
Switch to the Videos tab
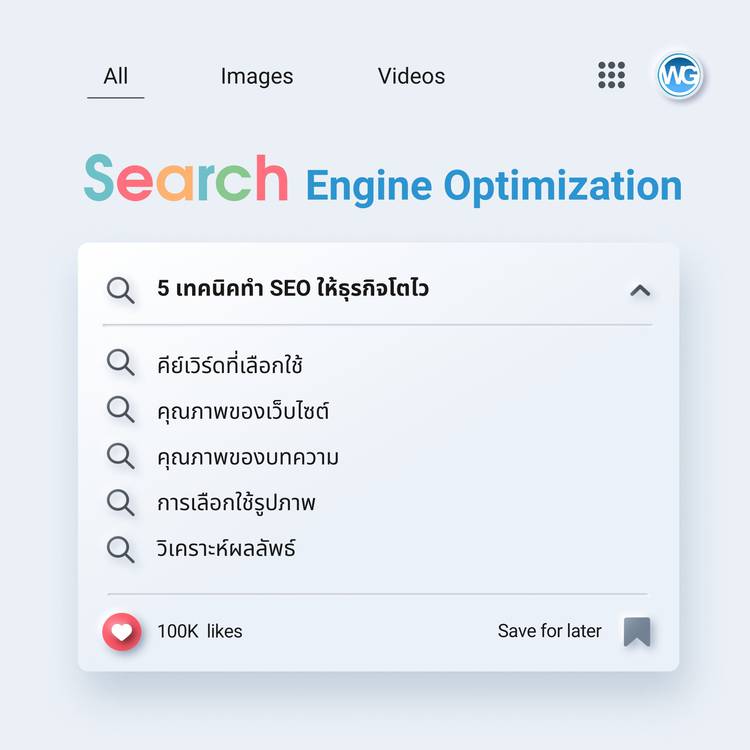pos(411,77)
